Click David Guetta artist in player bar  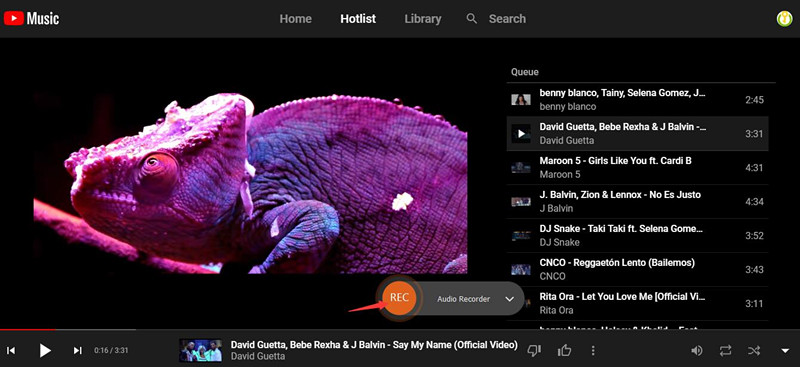click(x=258, y=356)
